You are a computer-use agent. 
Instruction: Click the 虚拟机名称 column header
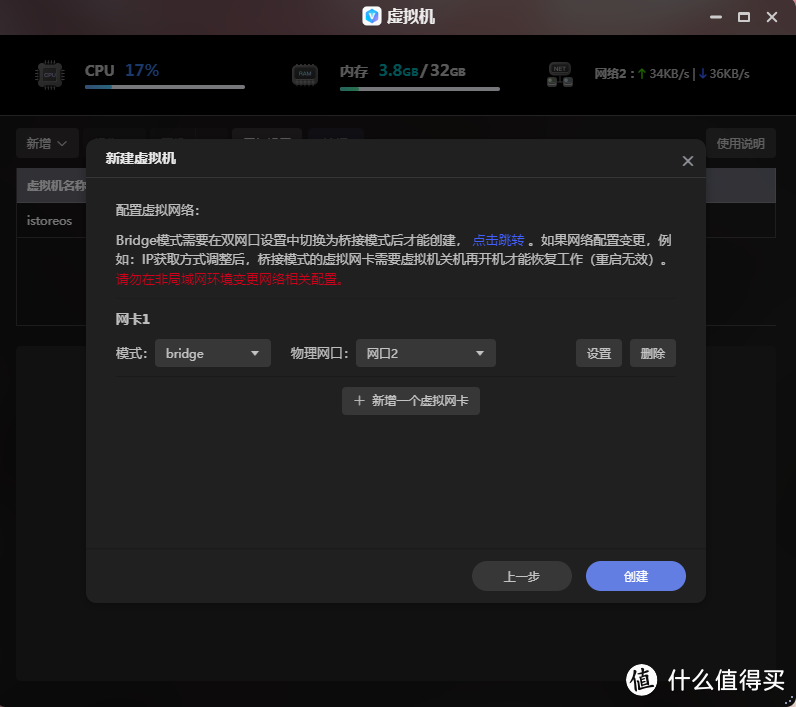[x=56, y=186]
